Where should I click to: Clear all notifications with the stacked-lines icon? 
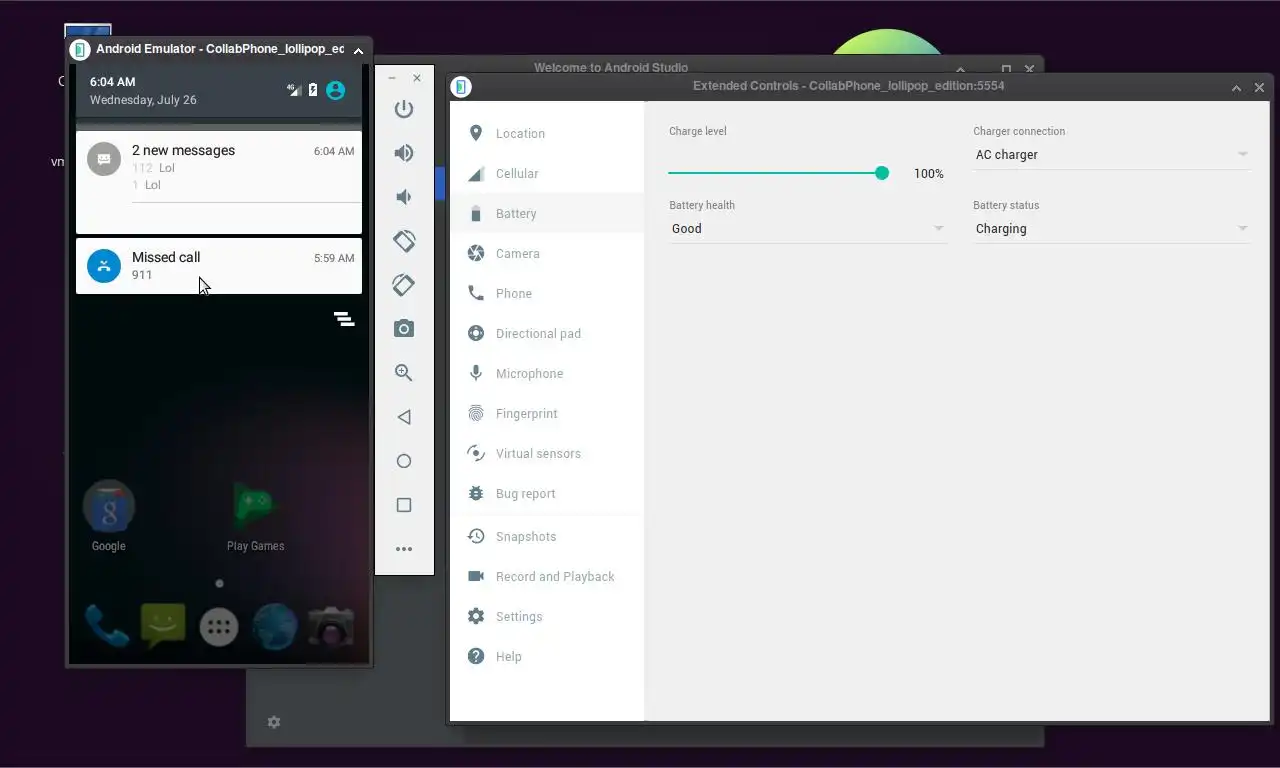pos(344,319)
